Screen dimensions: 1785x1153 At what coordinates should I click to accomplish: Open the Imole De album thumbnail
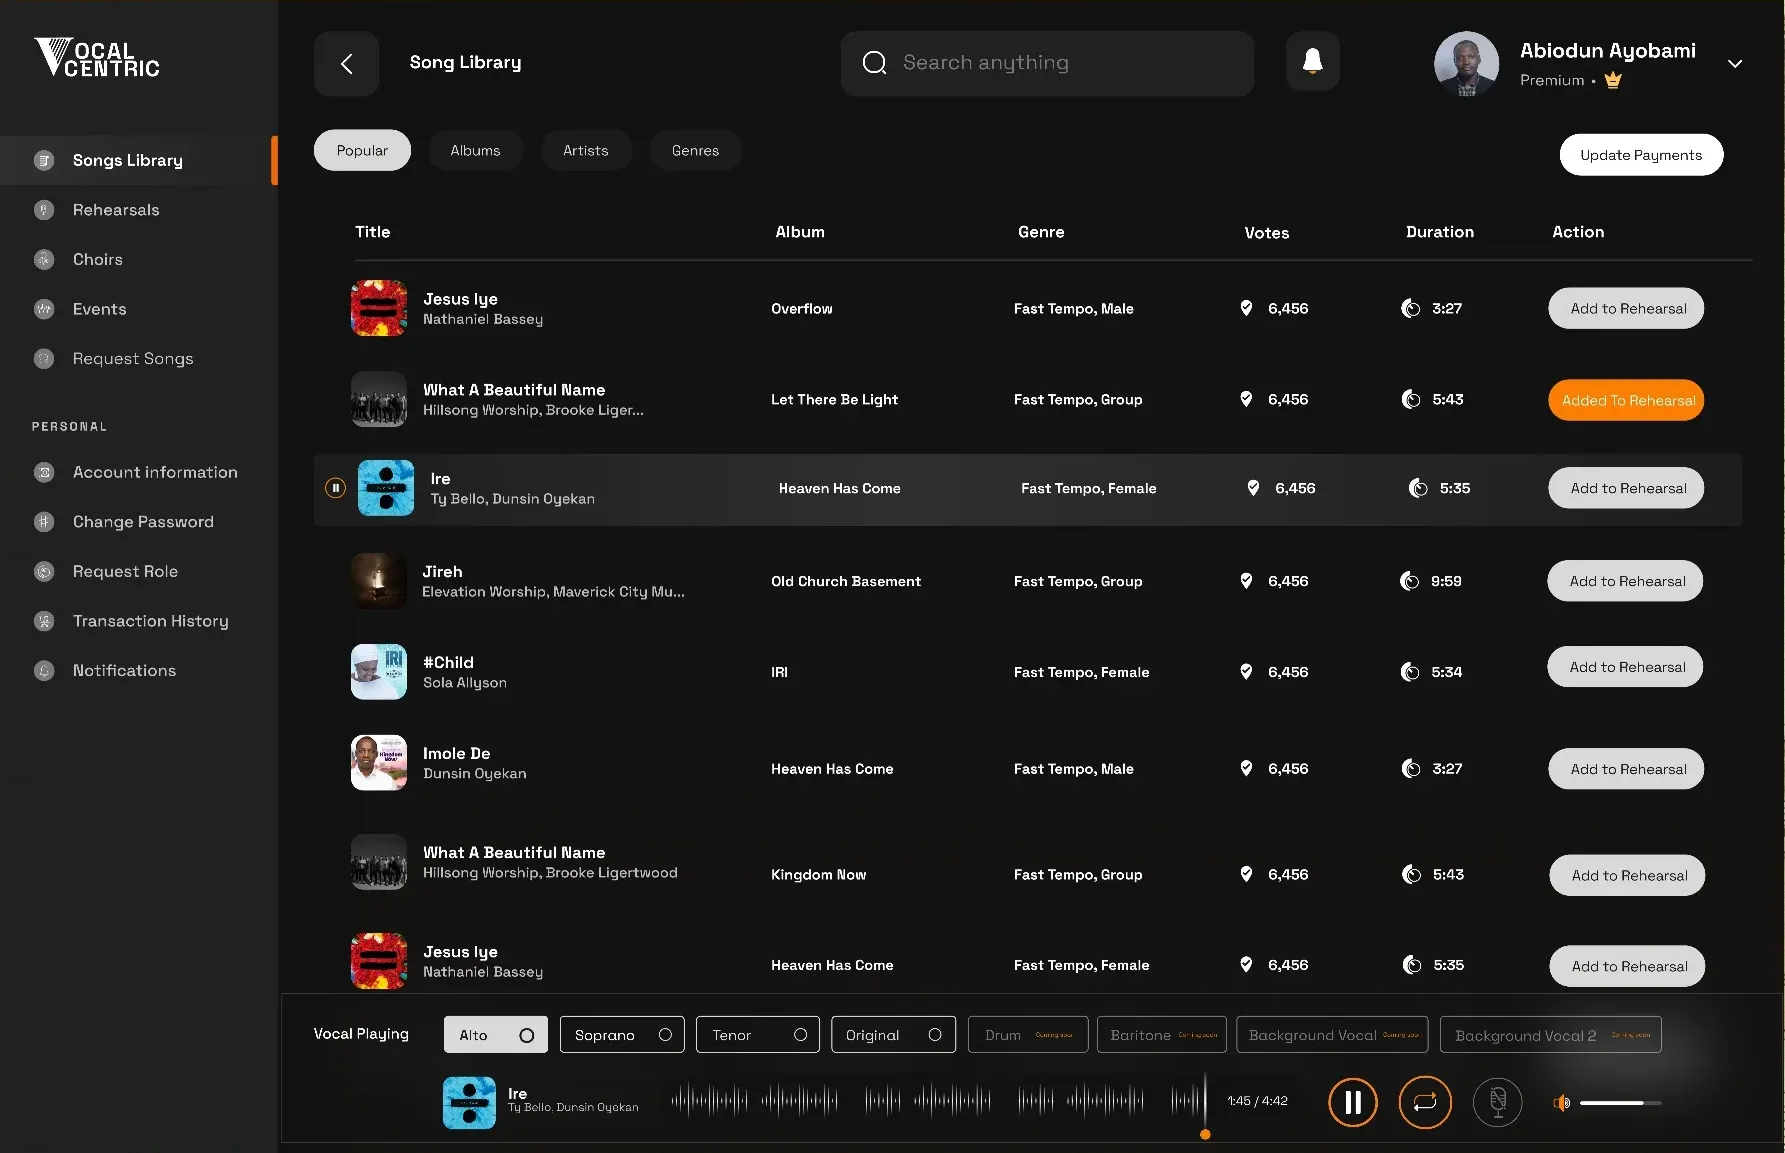pos(379,763)
